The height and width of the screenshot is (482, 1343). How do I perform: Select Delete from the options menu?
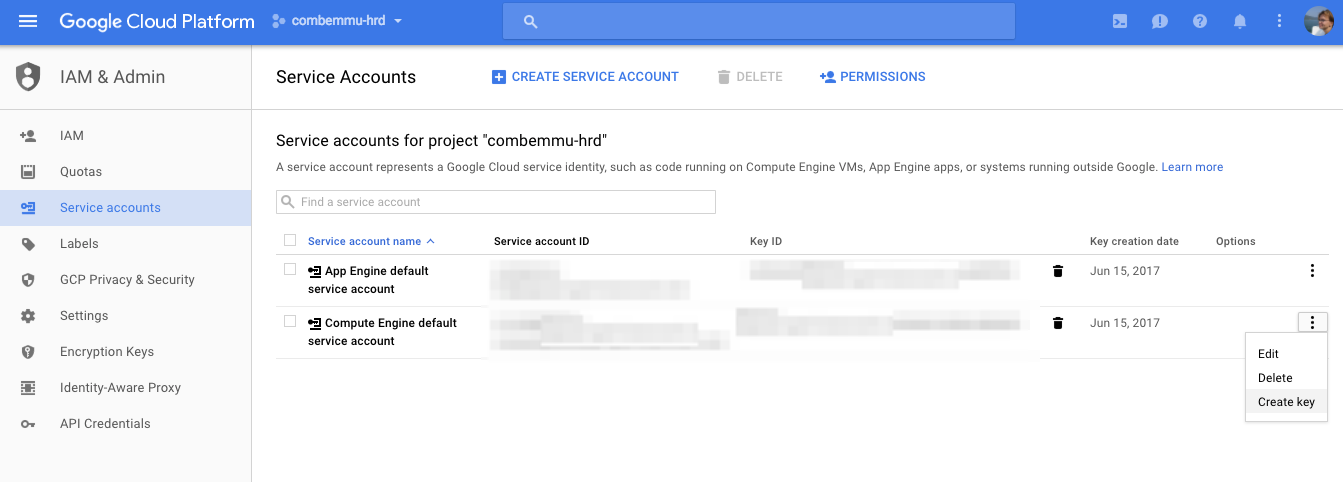click(1286, 378)
